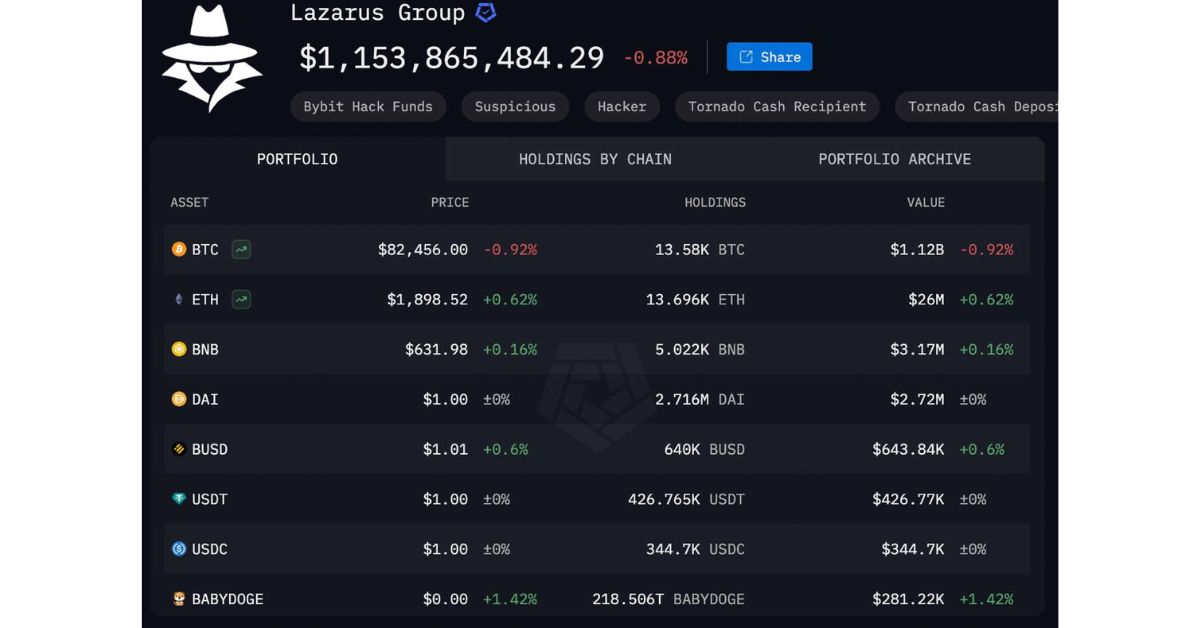This screenshot has width=1200, height=628.
Task: Select the BABYDOGE asset name
Action: pyautogui.click(x=228, y=599)
